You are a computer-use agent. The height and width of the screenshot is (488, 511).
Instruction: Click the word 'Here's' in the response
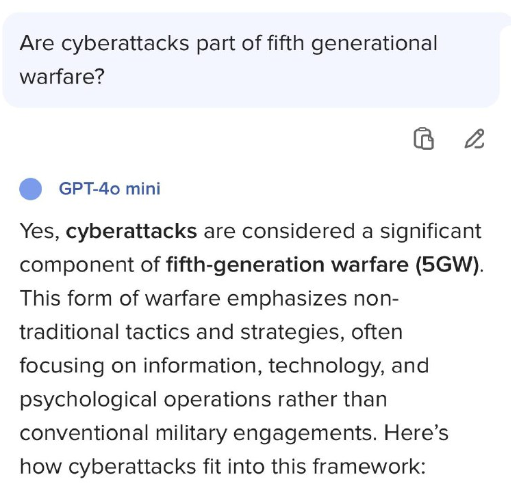[x=416, y=433]
